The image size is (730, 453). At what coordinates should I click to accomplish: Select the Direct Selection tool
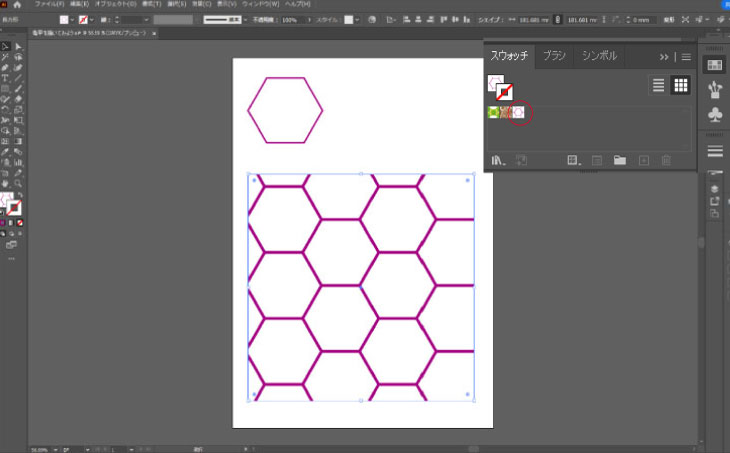click(x=18, y=46)
